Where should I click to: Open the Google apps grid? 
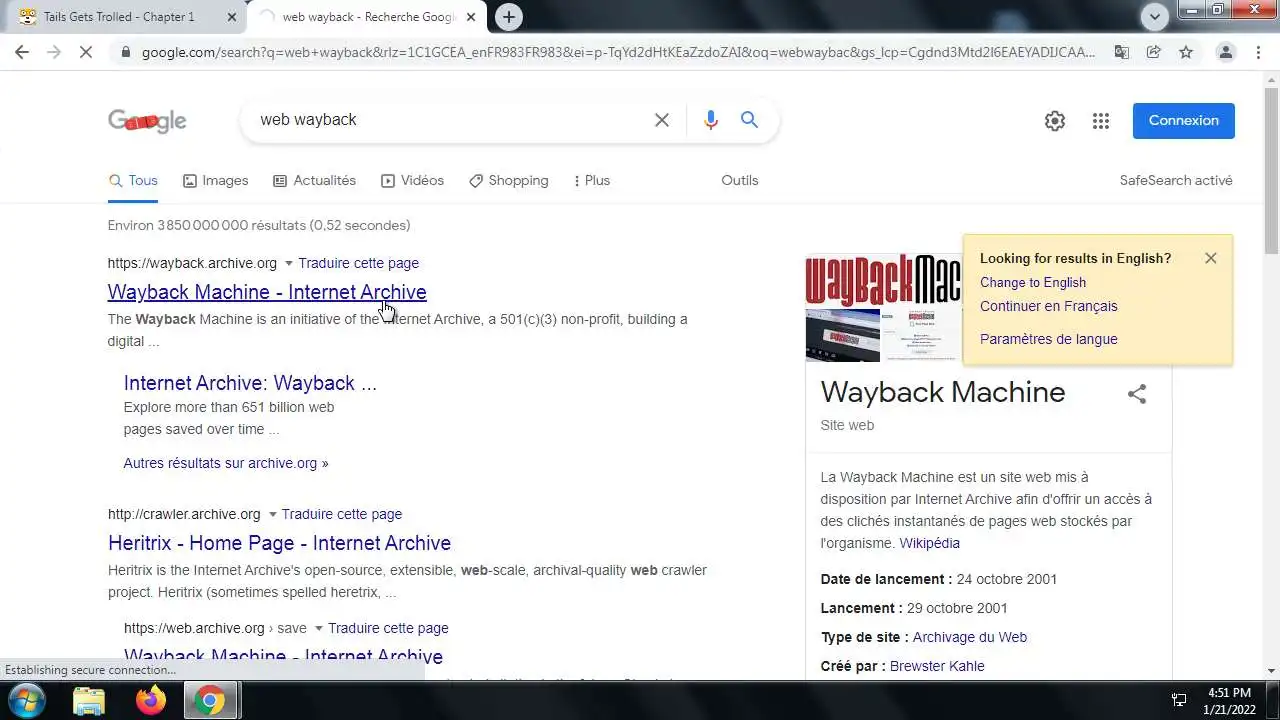click(1101, 121)
